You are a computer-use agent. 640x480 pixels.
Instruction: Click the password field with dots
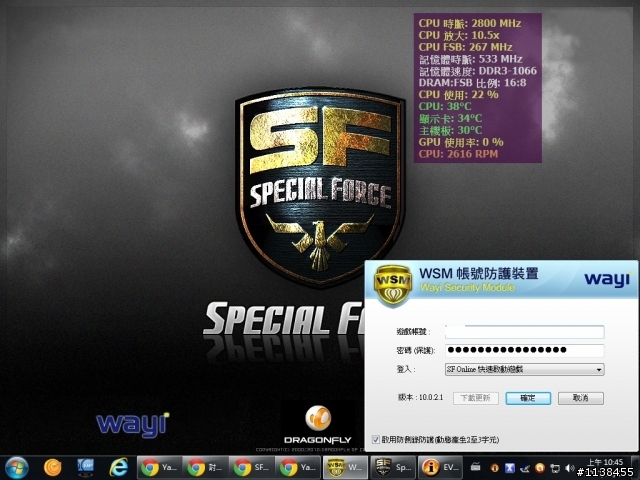[x=524, y=350]
